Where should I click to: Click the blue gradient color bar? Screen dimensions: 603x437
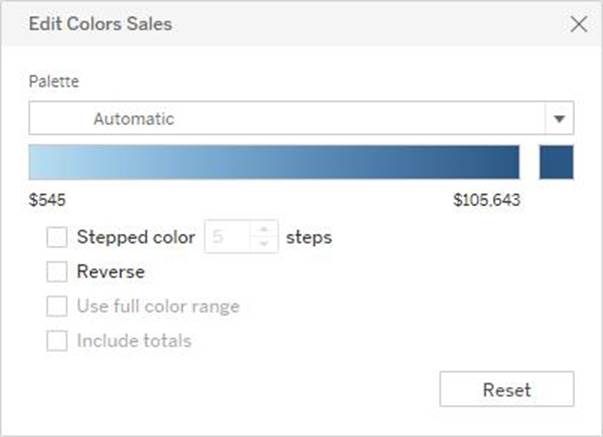[274, 162]
